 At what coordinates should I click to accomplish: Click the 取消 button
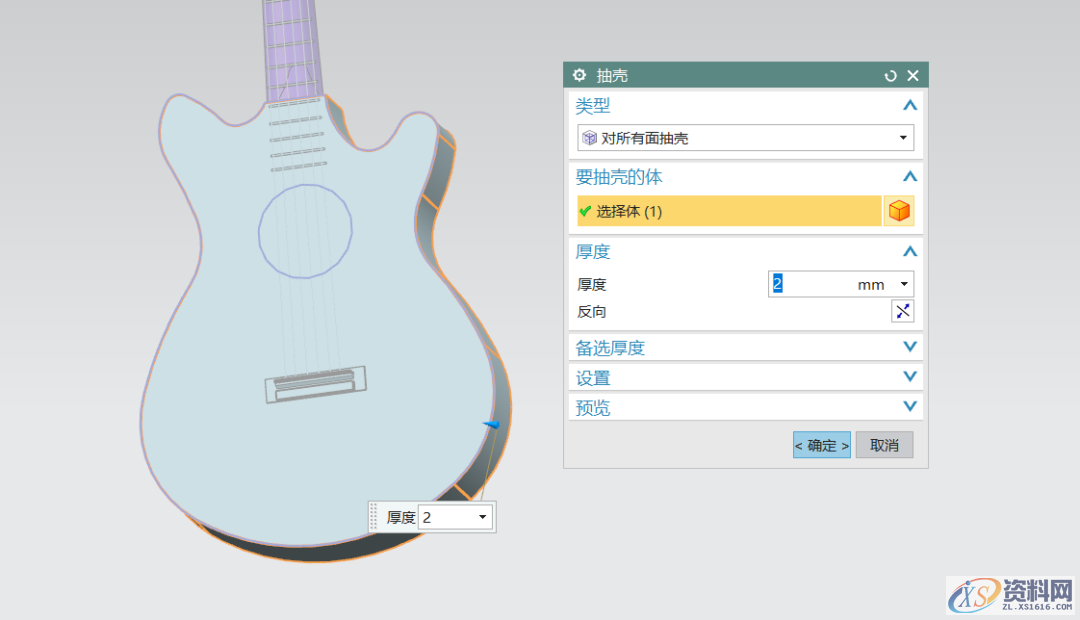pos(884,445)
